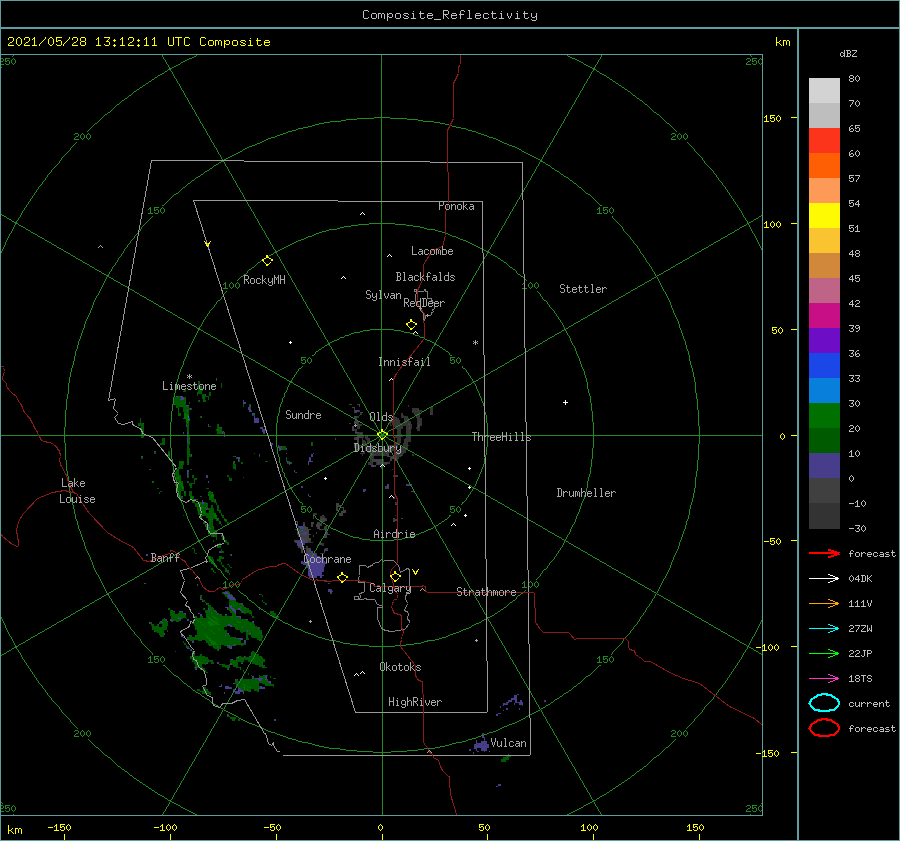Click the Lake Louise label

(x=77, y=491)
